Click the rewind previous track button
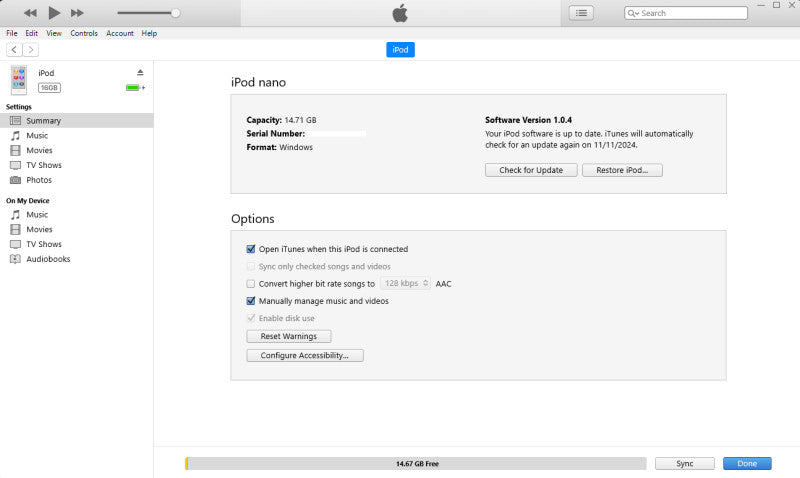 coord(30,13)
